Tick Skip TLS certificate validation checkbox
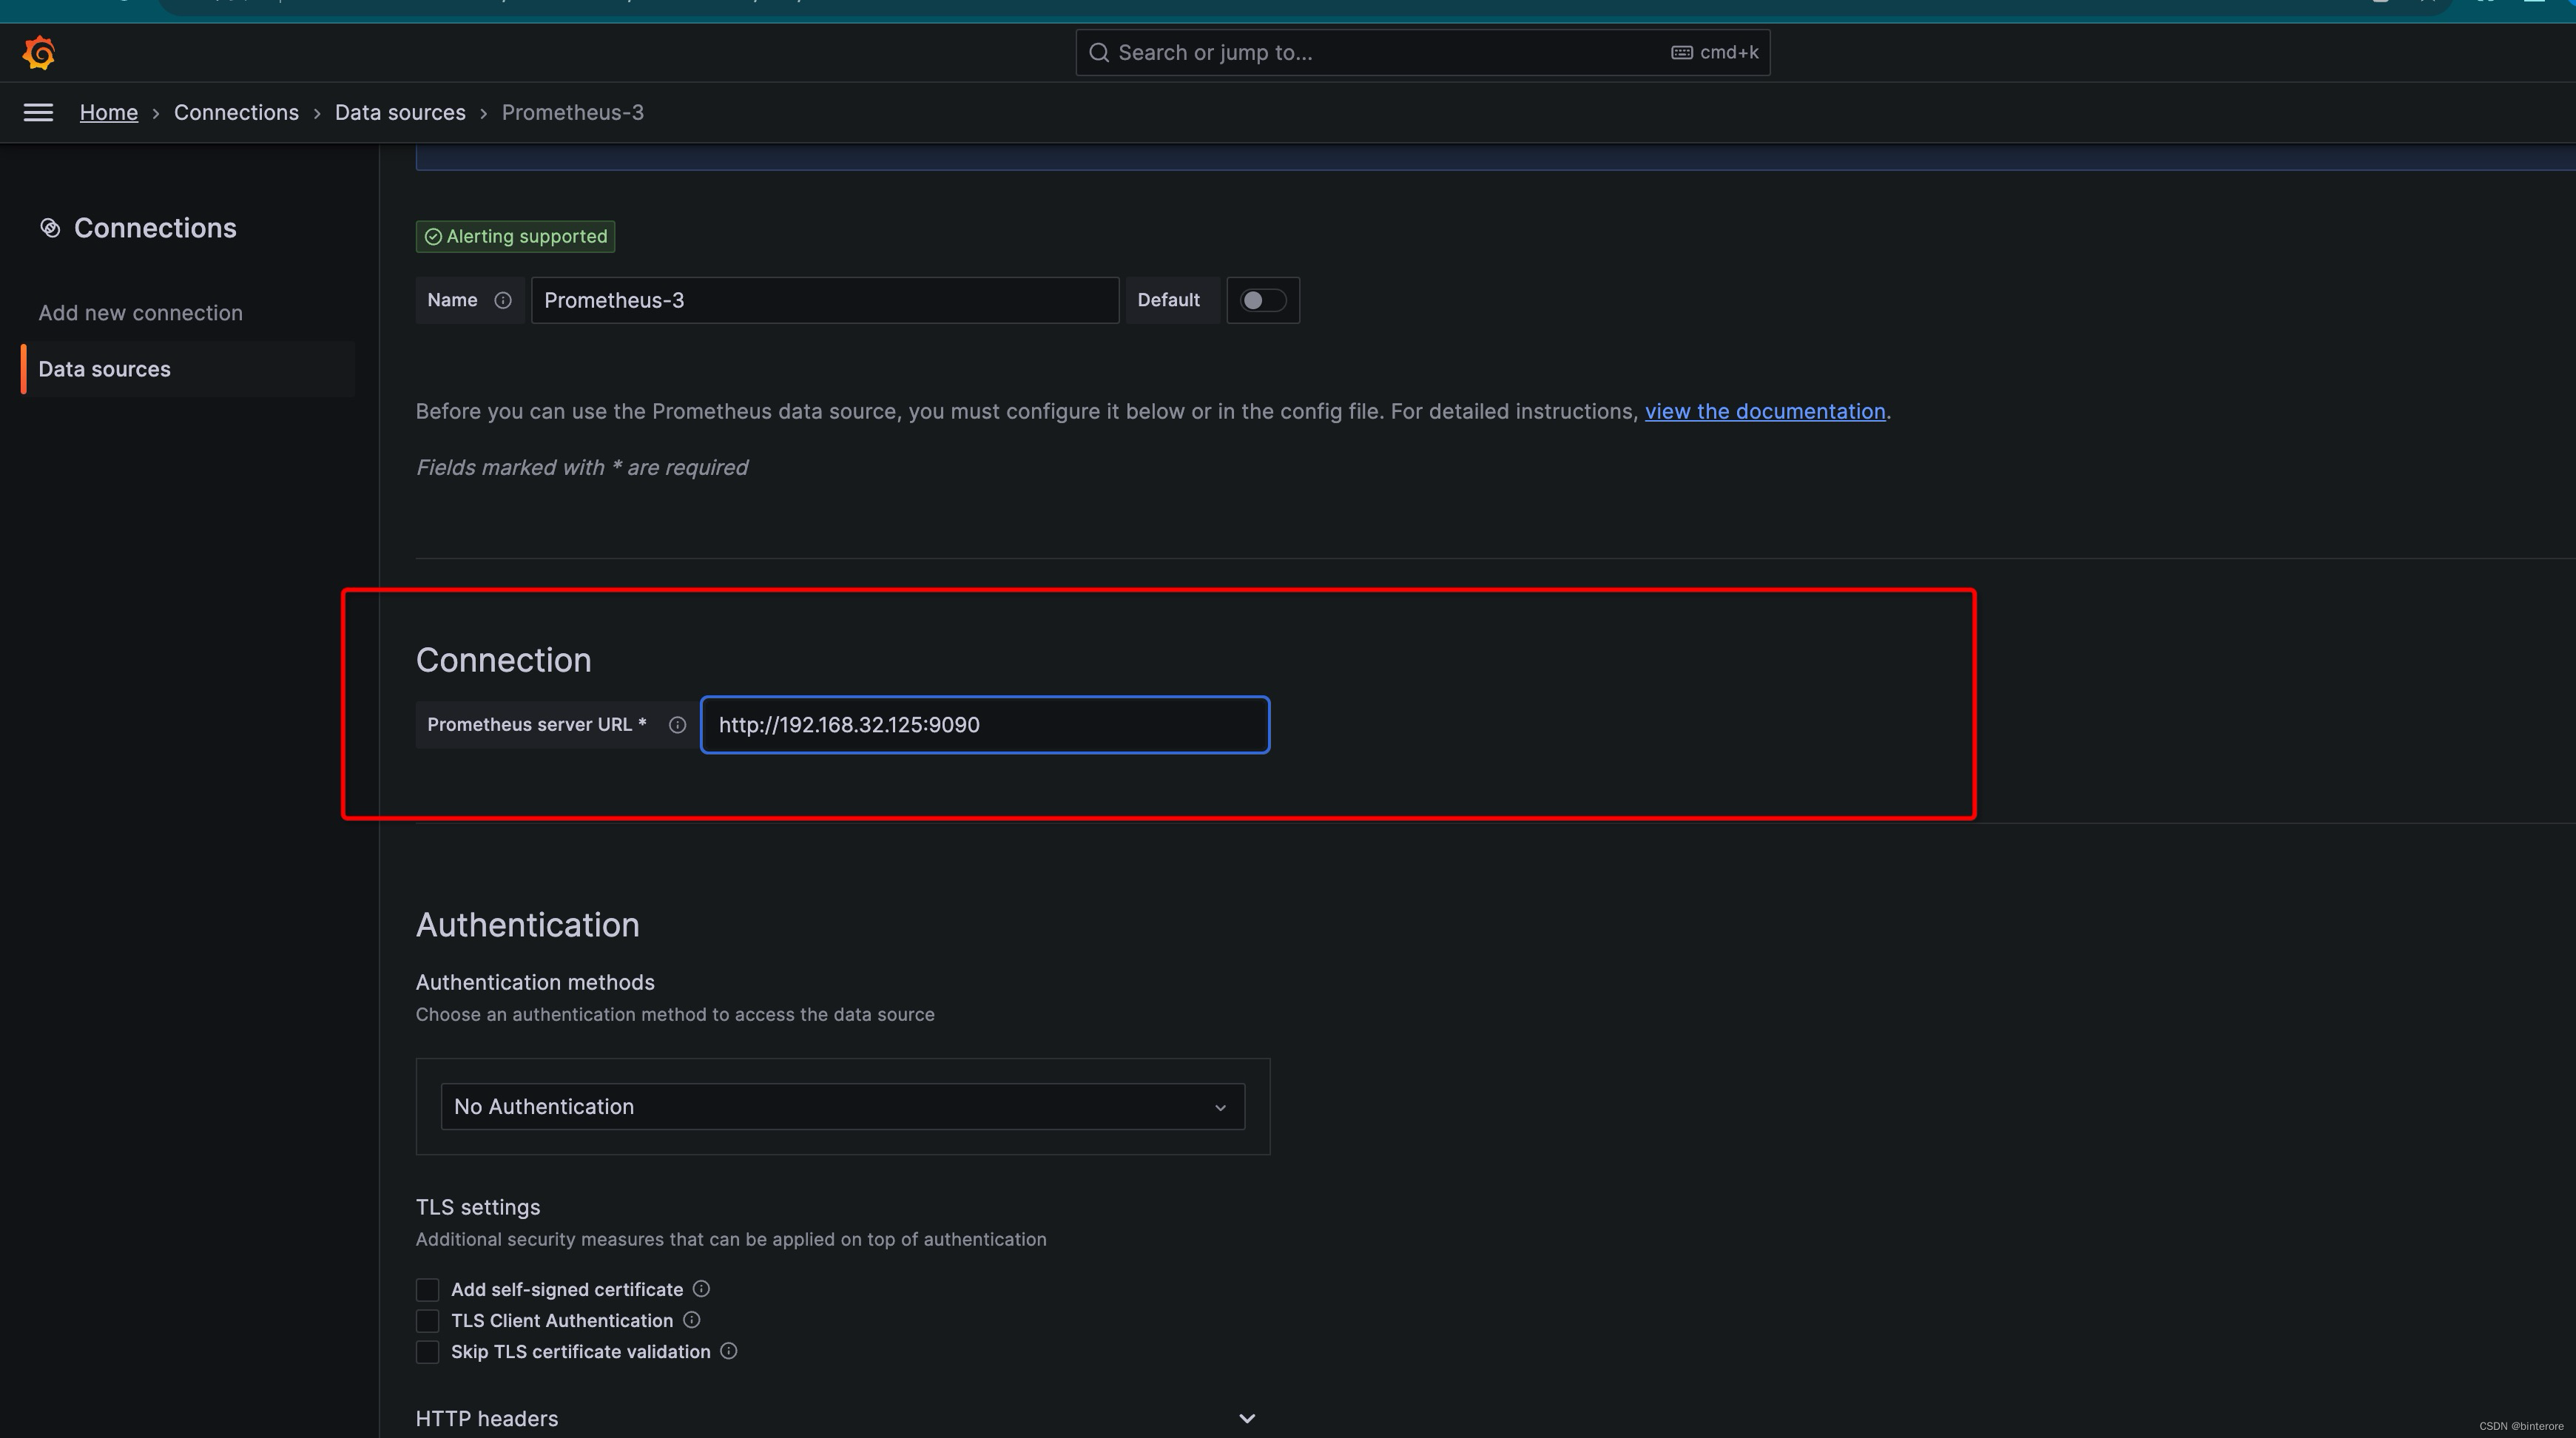 point(427,1352)
